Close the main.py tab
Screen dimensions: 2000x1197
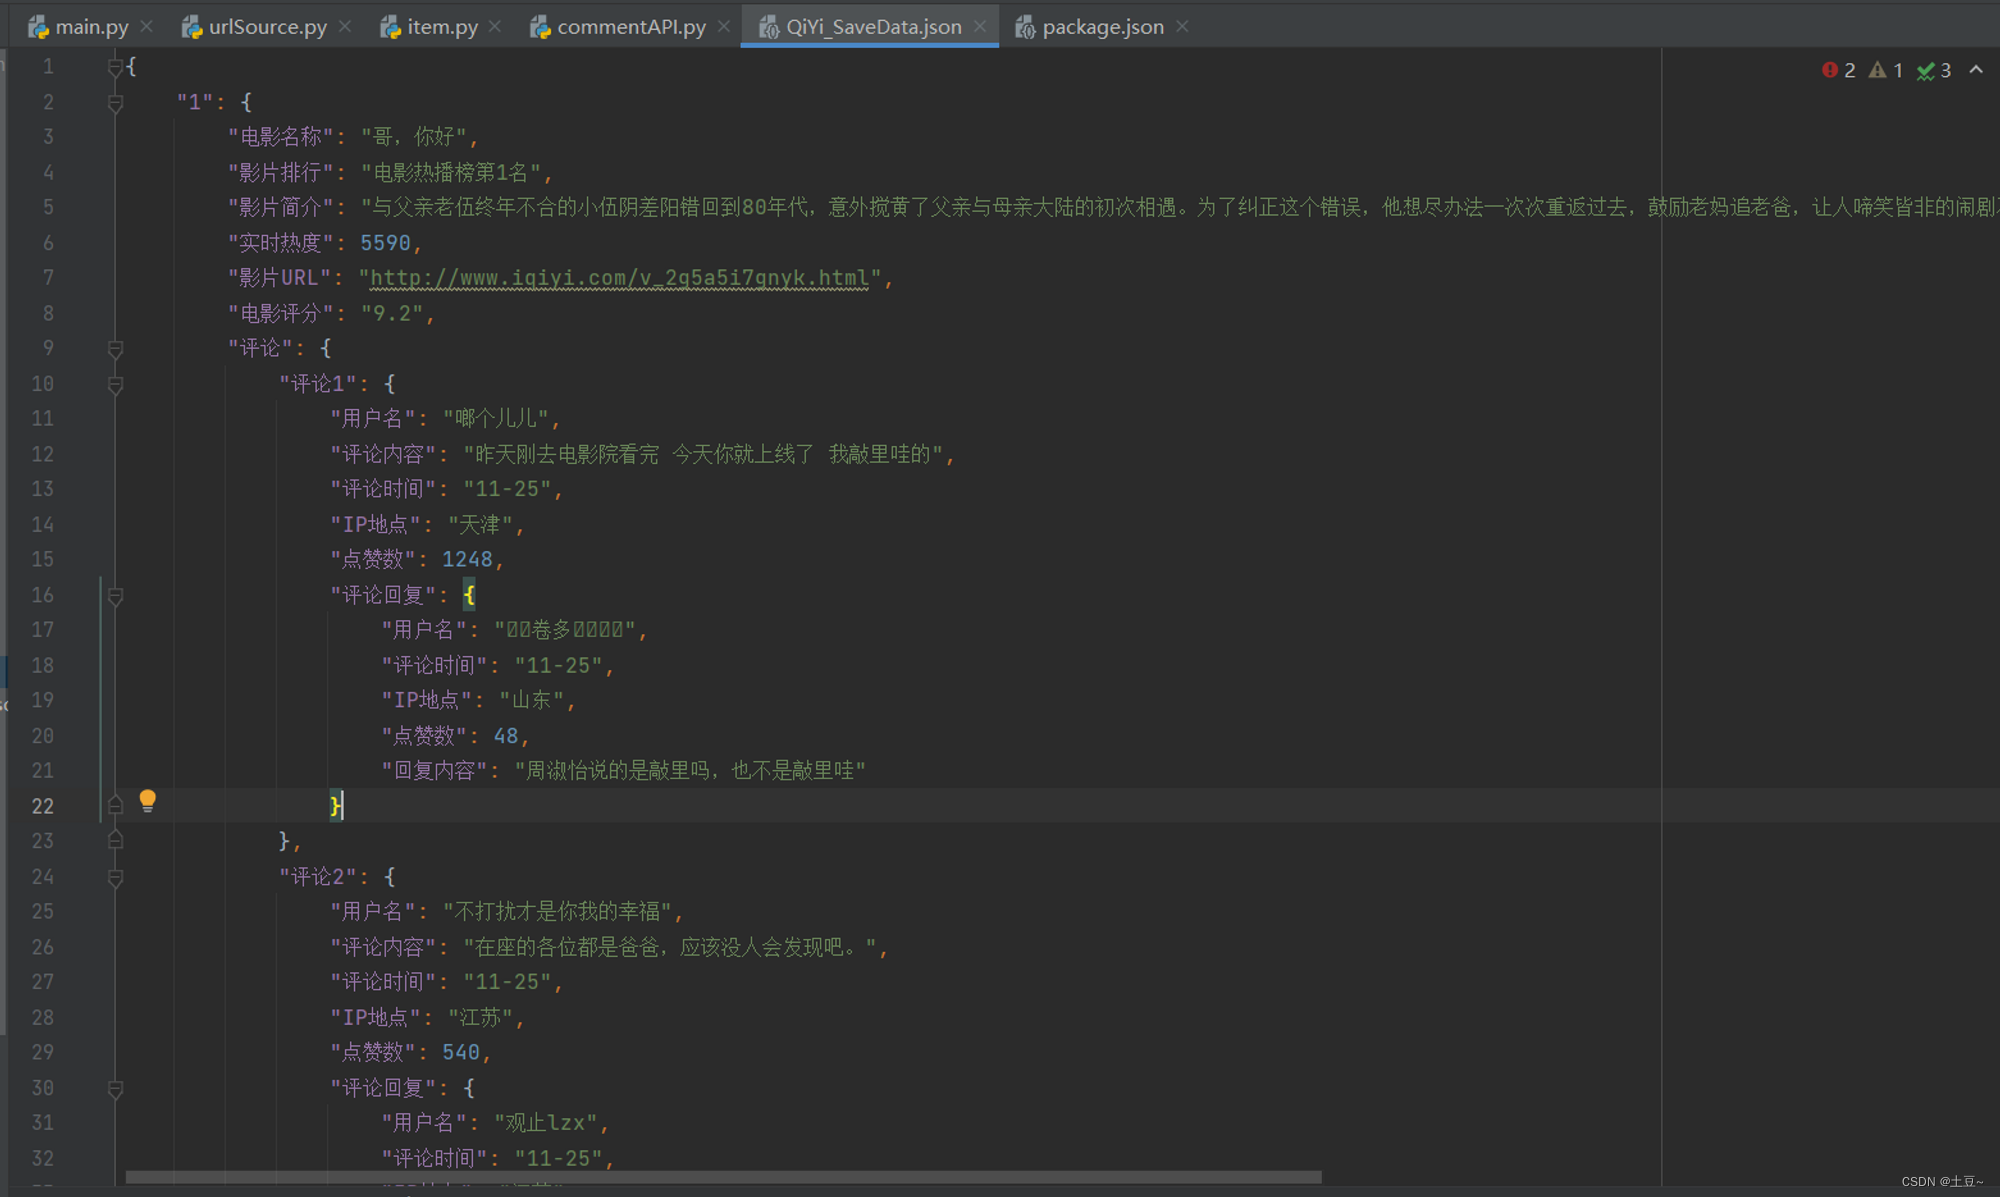147,27
